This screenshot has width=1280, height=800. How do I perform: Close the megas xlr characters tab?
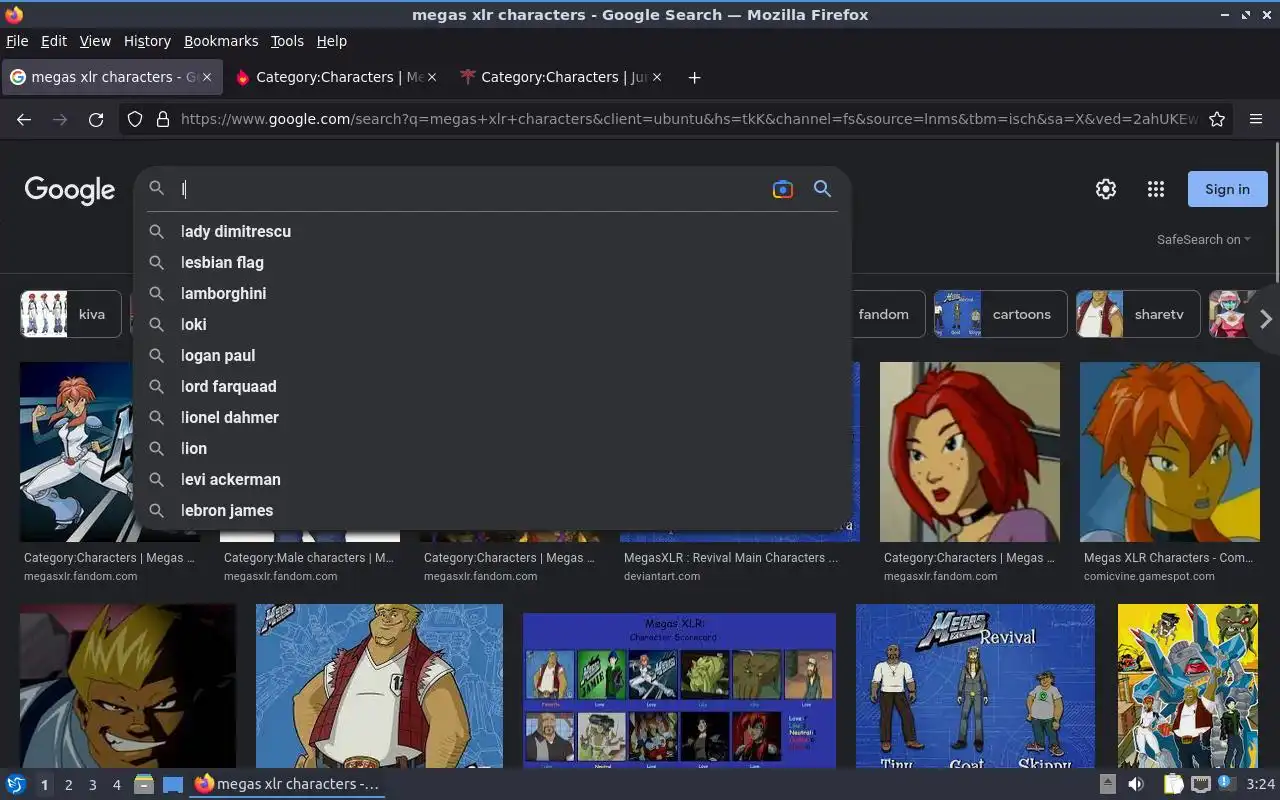click(x=207, y=77)
